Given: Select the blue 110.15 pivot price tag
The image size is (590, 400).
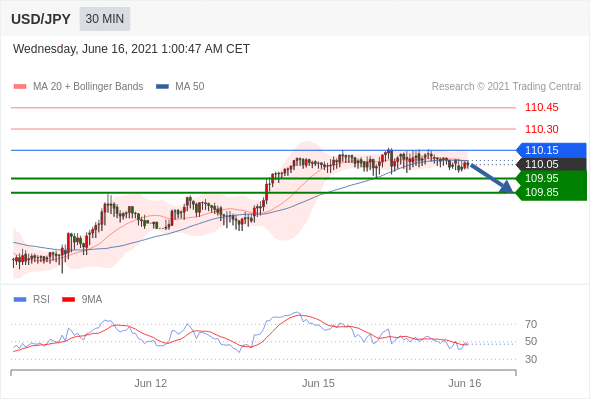Looking at the screenshot, I should (551, 150).
